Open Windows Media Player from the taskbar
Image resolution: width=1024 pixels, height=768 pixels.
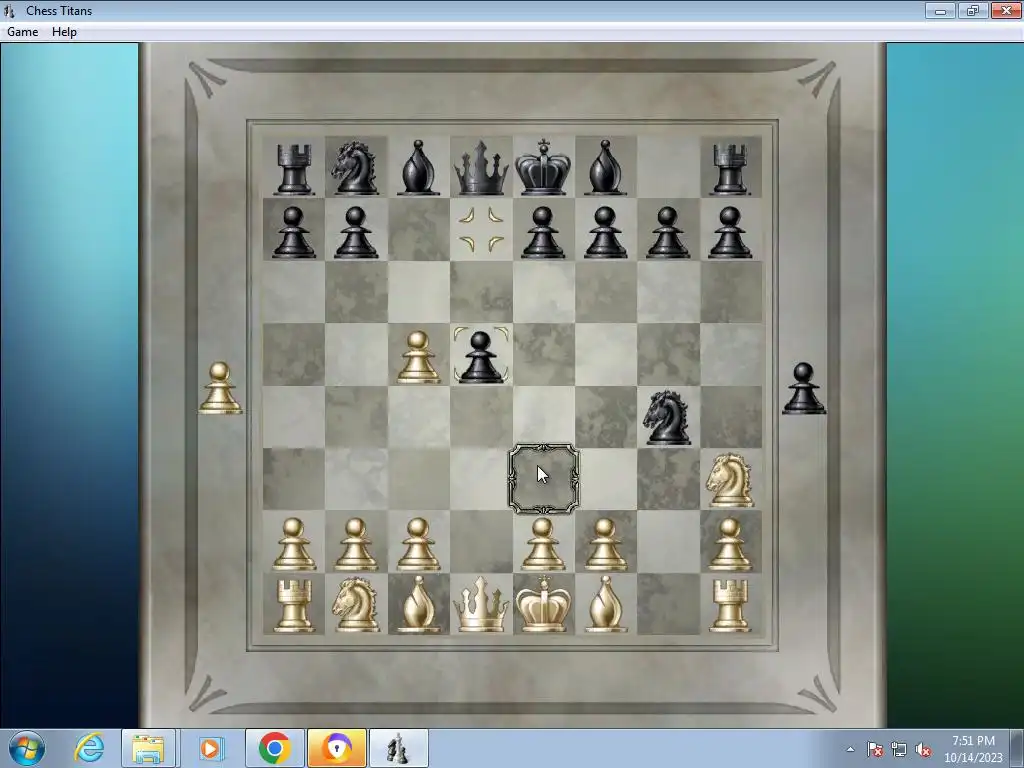tap(210, 748)
